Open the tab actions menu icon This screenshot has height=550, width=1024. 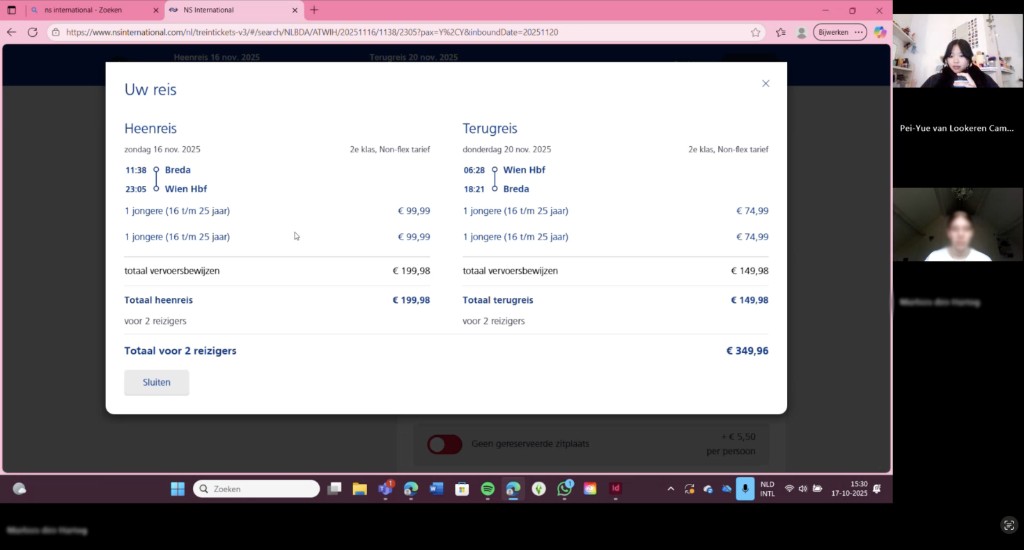pyautogui.click(x=12, y=10)
